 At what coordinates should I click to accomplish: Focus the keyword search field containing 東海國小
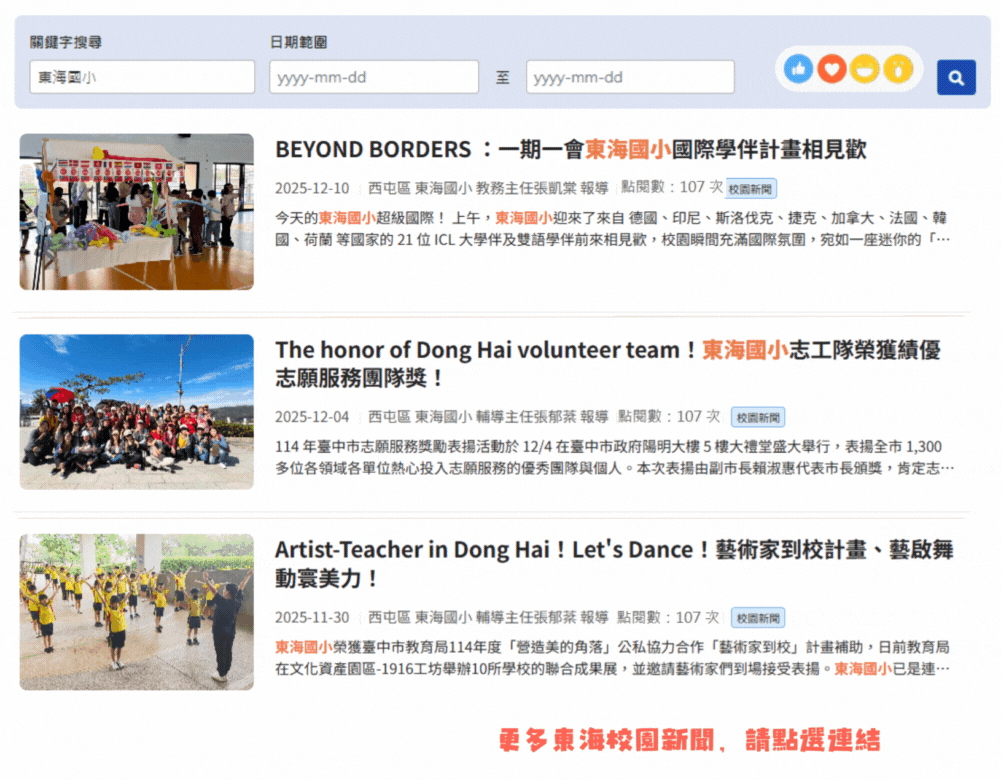pos(142,77)
